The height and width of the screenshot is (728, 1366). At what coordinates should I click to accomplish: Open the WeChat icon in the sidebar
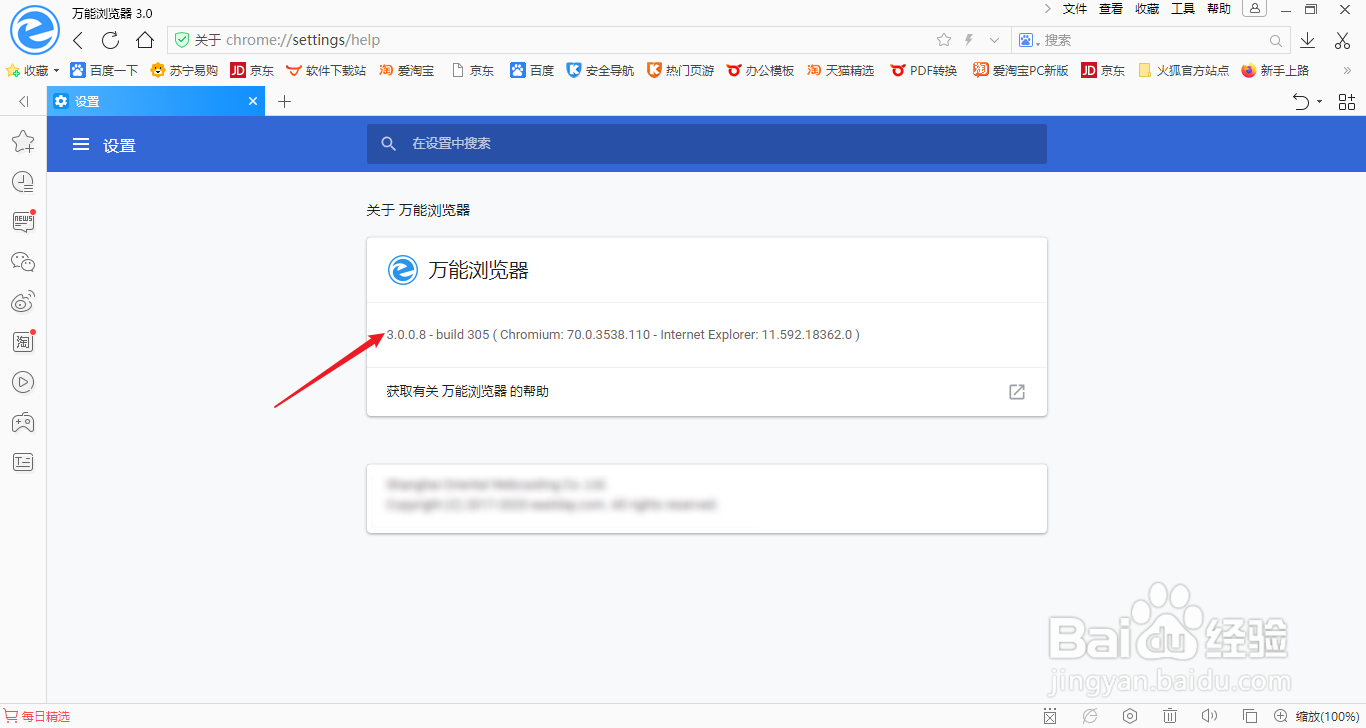[23, 262]
